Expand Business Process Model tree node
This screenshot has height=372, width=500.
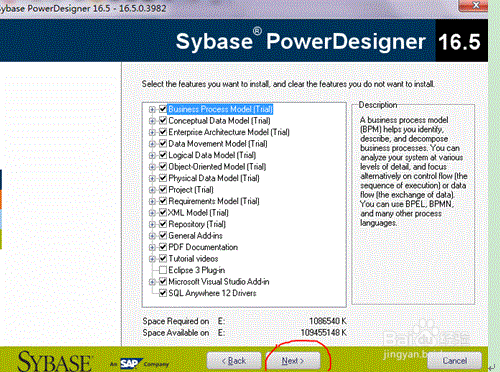click(x=152, y=109)
